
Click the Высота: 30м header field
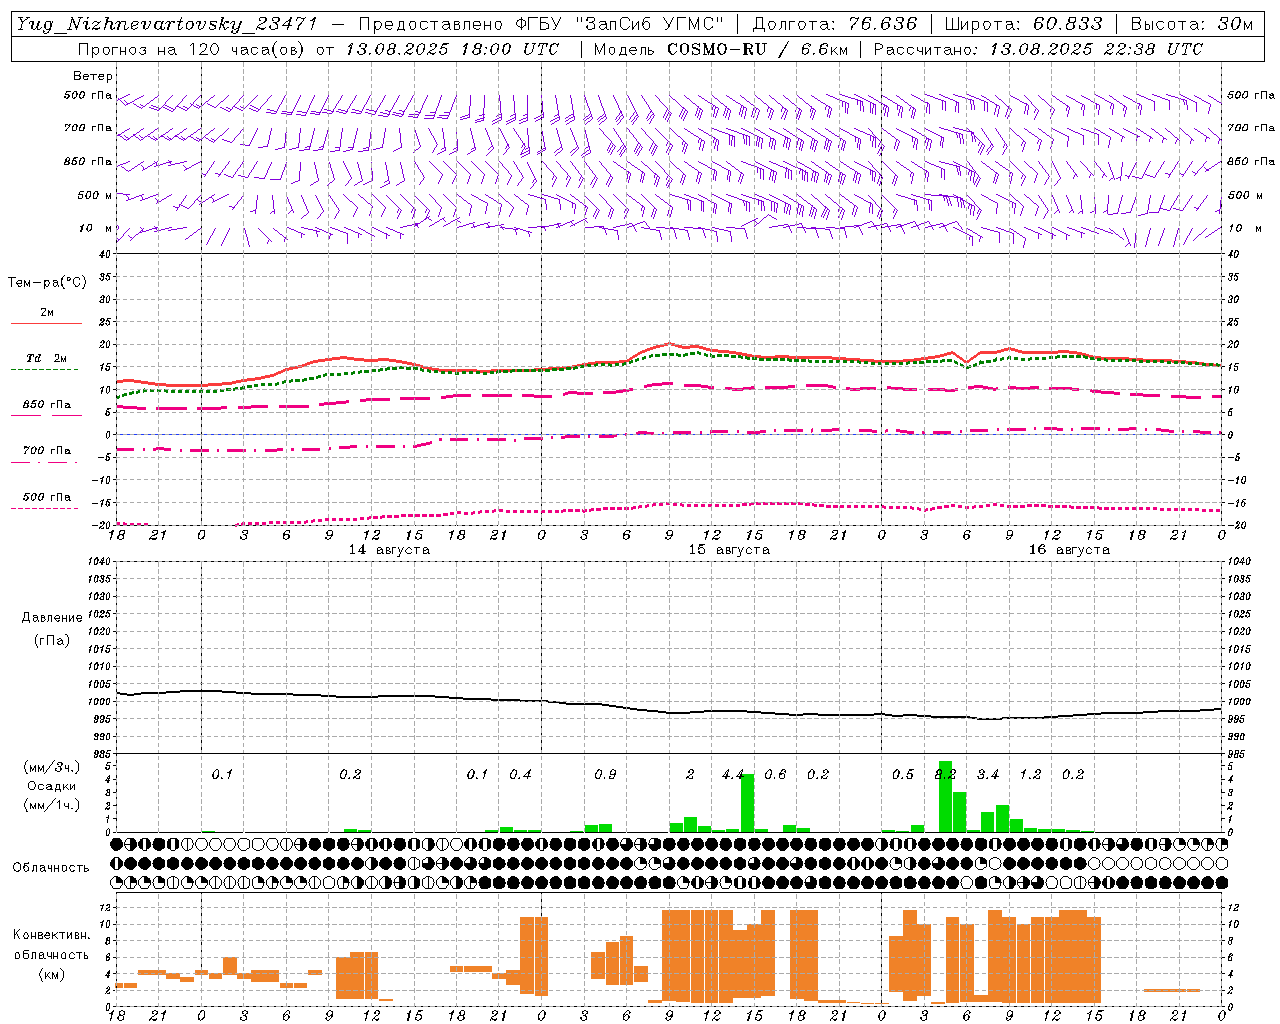click(1192, 24)
